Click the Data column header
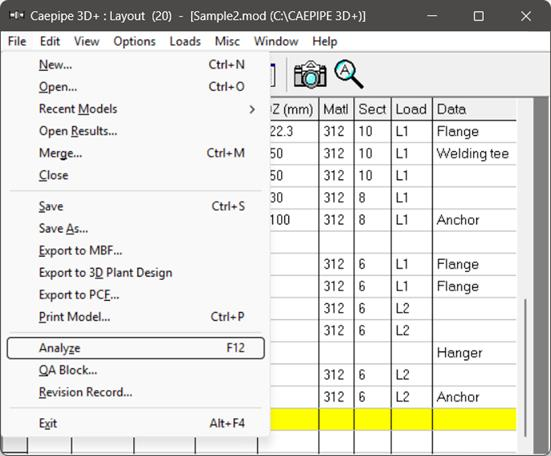This screenshot has width=551, height=456. pyautogui.click(x=474, y=109)
